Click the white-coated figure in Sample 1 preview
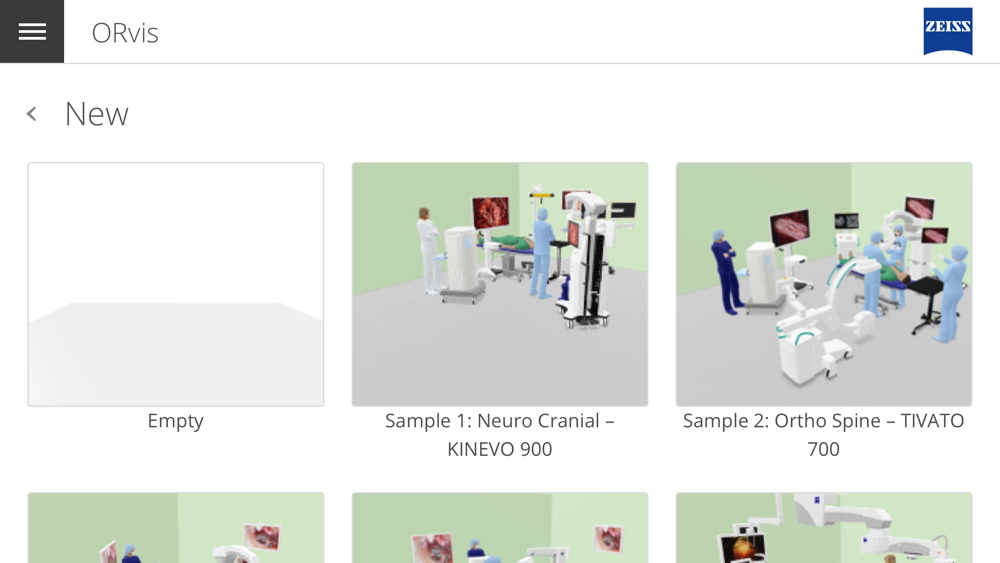Screen dimensions: 1000x563 pyautogui.click(x=427, y=250)
